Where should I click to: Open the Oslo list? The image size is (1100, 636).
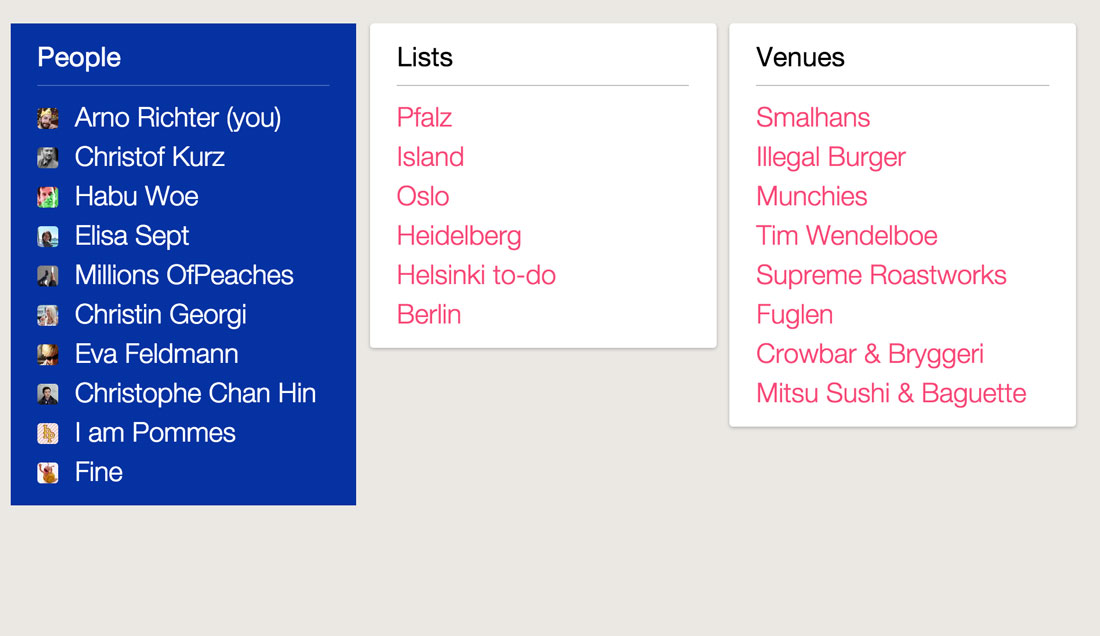(x=422, y=196)
